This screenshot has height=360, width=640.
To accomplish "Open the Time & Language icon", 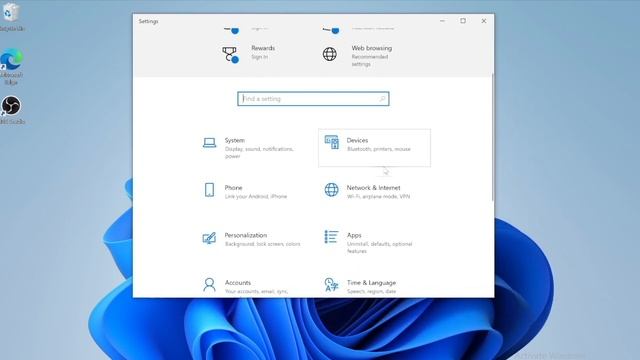I will pos(331,284).
